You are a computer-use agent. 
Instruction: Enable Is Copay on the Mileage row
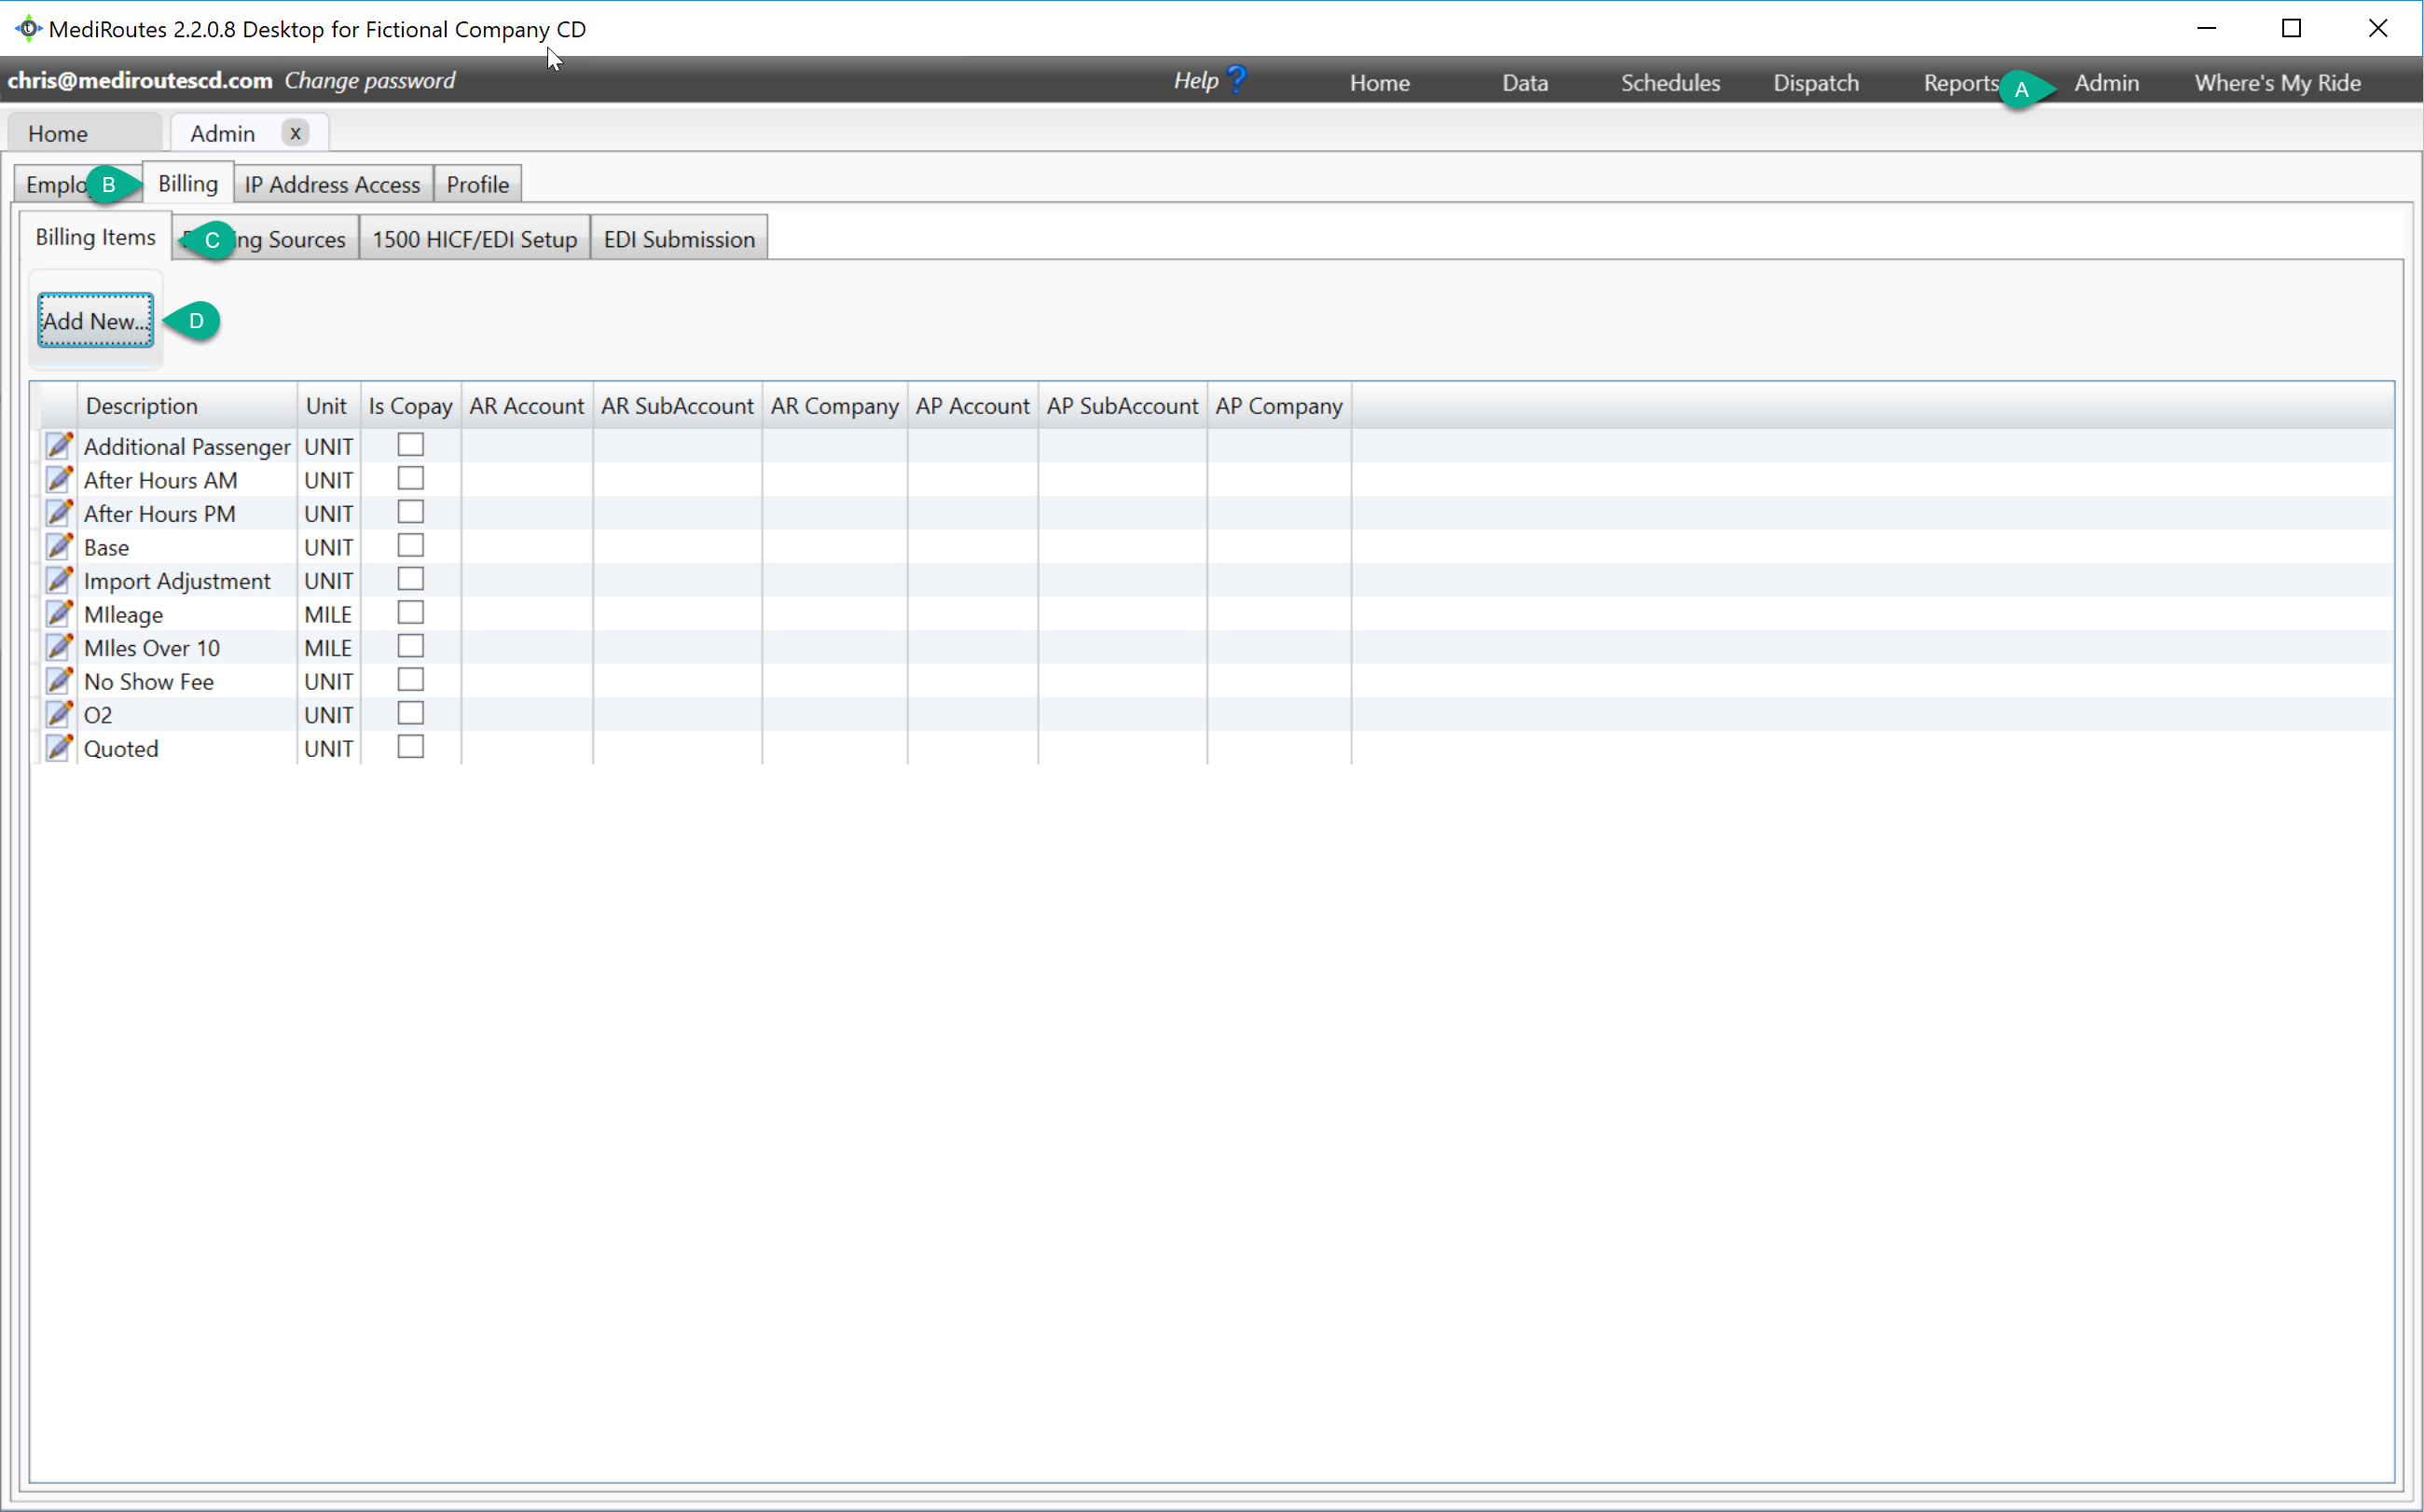(410, 611)
